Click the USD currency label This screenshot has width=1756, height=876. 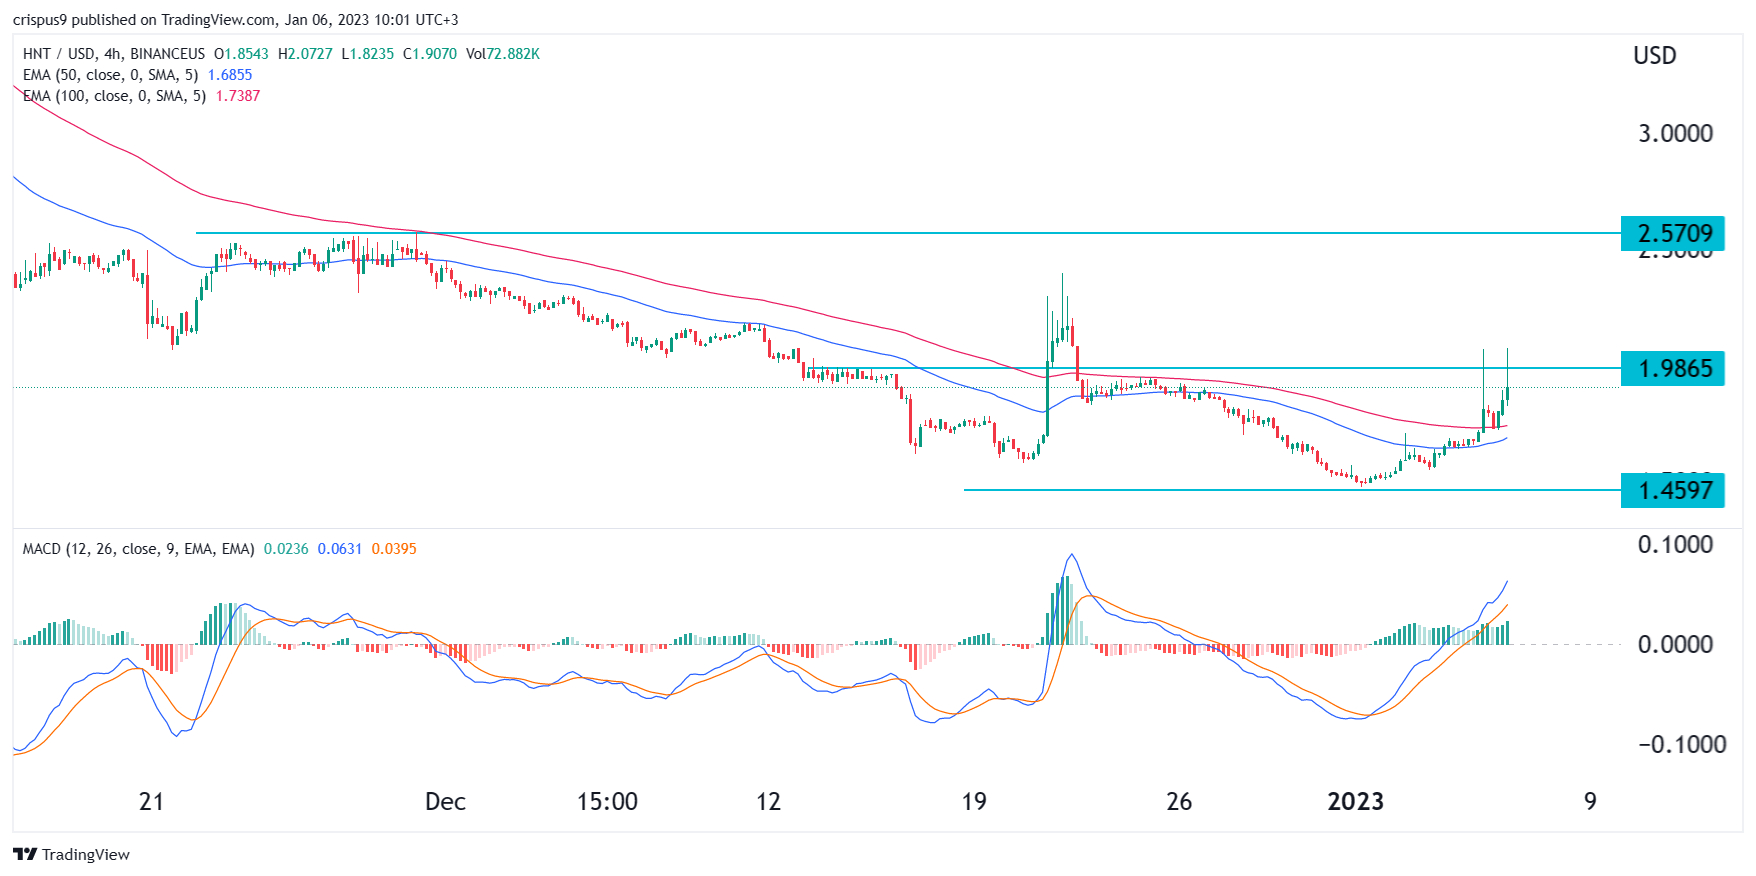click(1655, 56)
